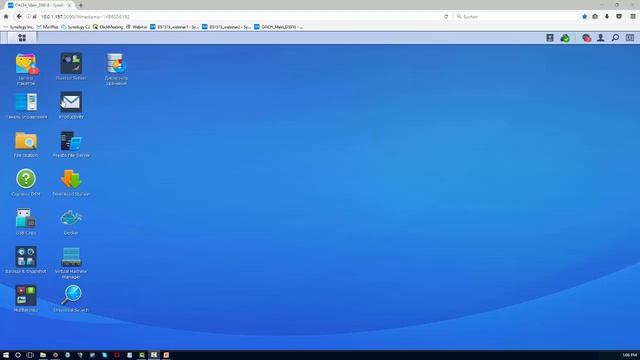
Task: Bookmark this page with the star icon
Action: (x=584, y=16)
